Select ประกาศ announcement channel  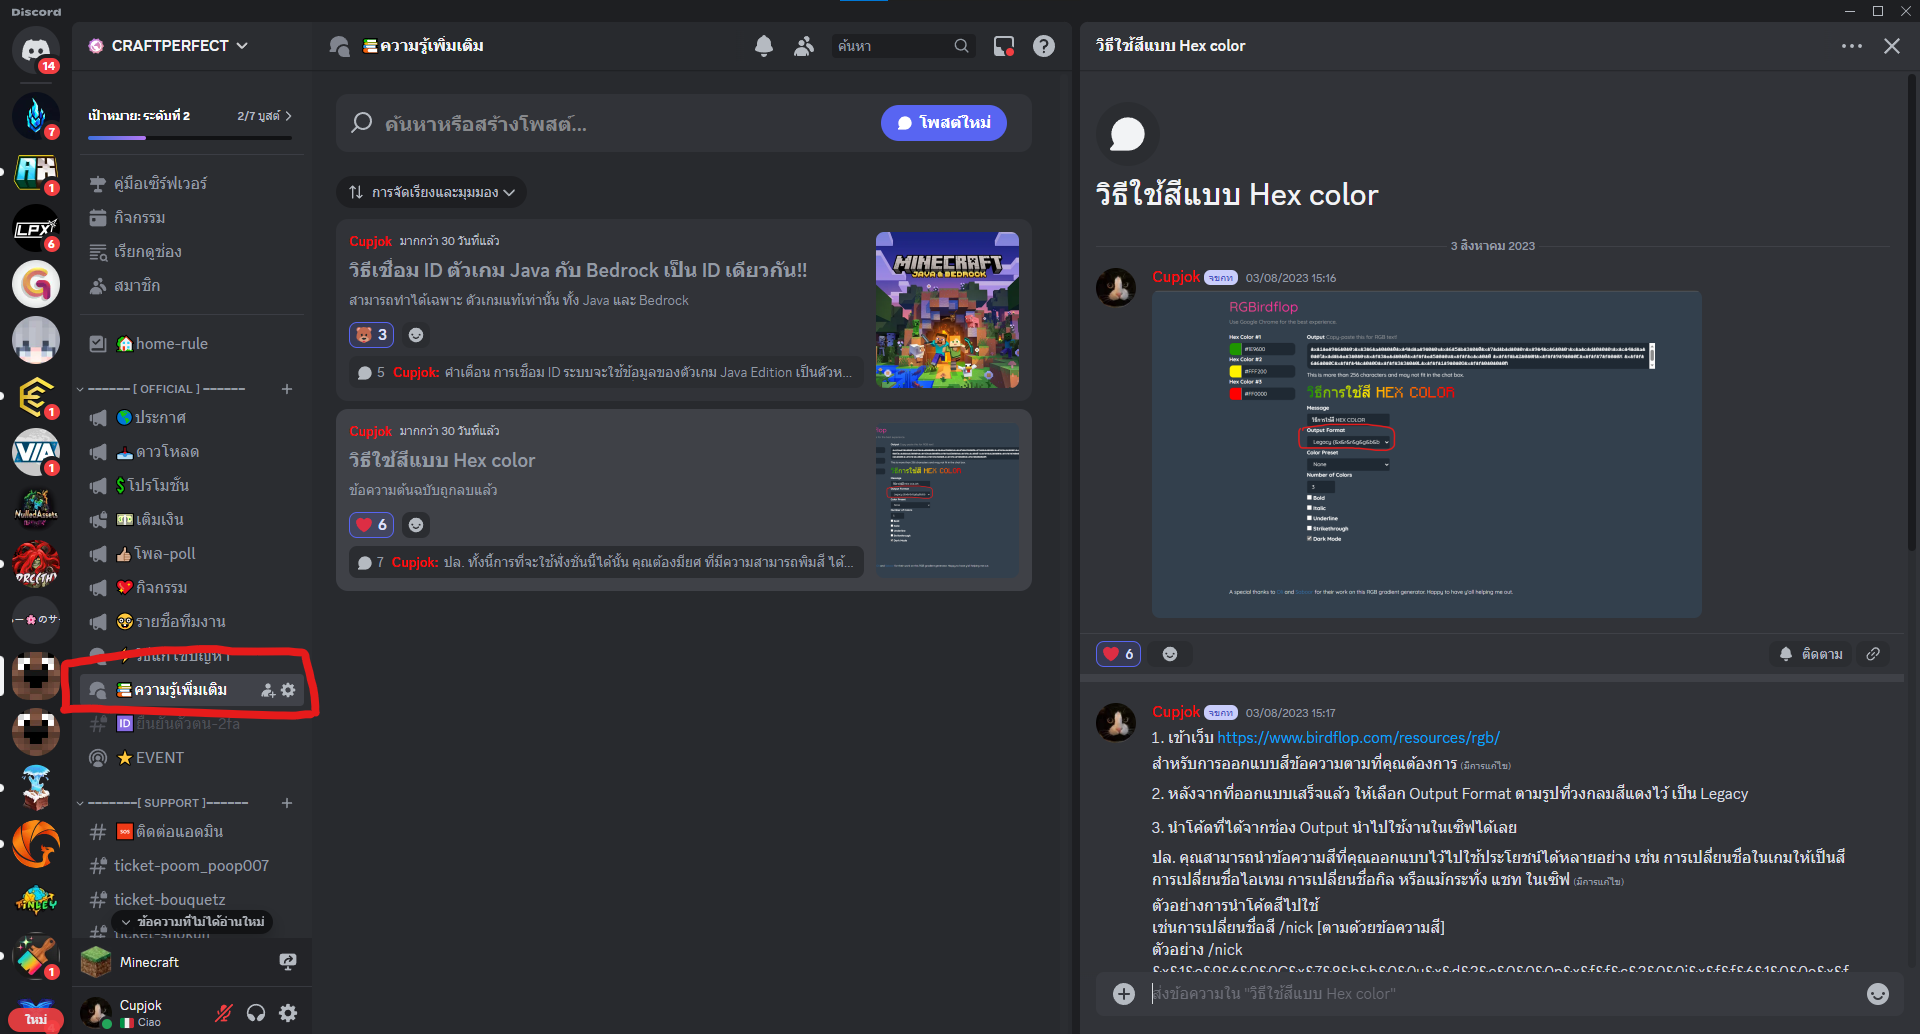192,418
